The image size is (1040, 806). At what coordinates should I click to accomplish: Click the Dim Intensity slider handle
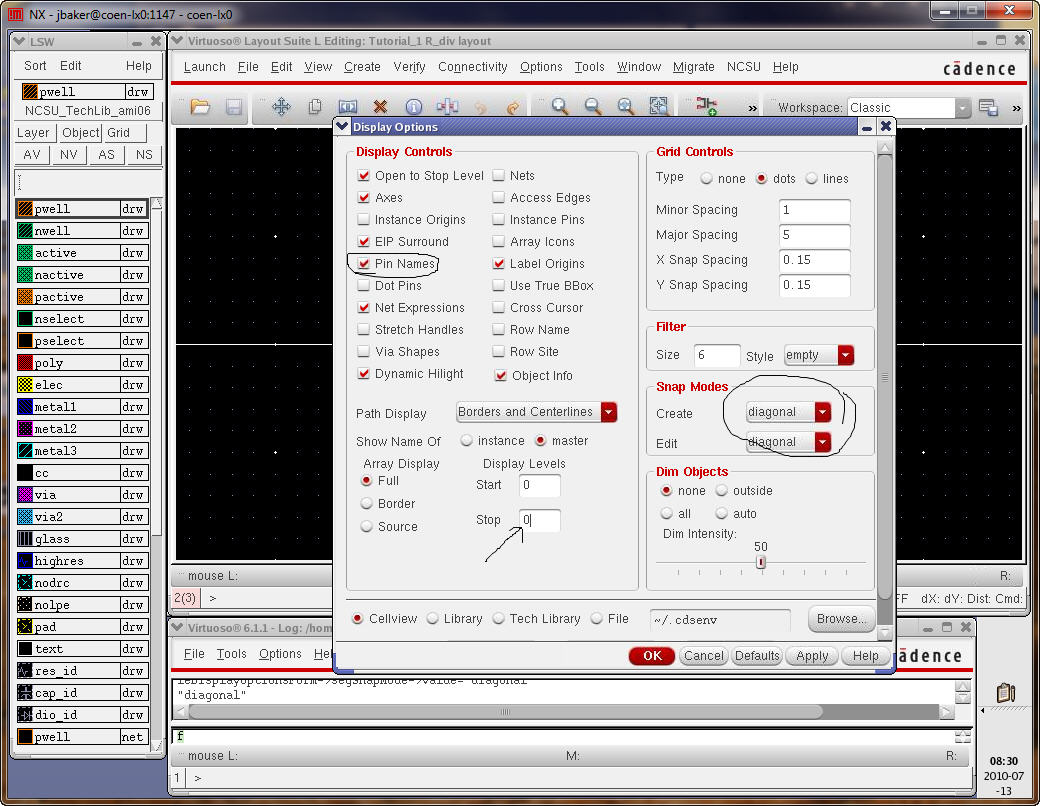(761, 562)
